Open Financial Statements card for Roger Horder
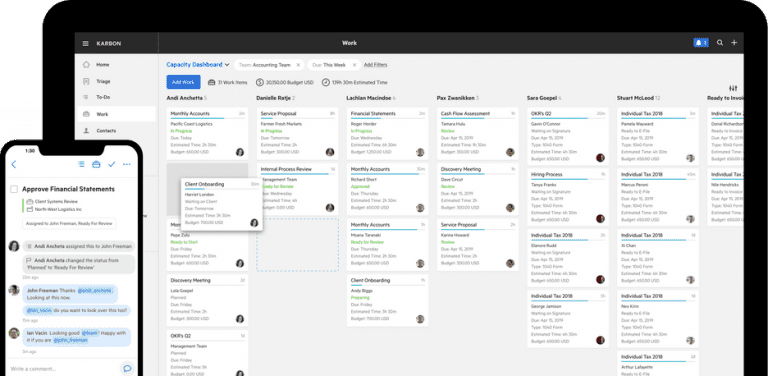Viewport: 768px width, 376px height. 387,134
